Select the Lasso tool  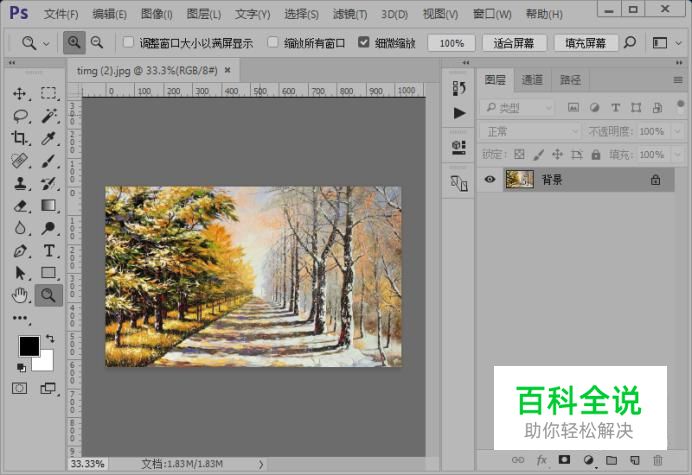pos(20,116)
